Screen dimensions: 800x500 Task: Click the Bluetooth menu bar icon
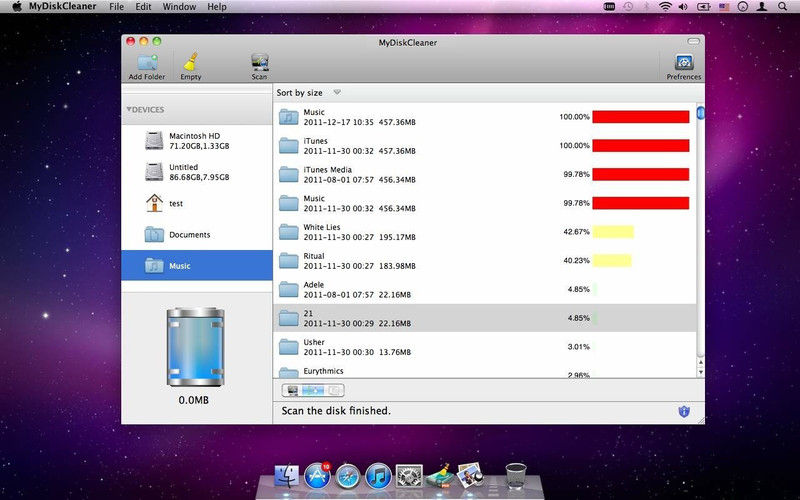[x=646, y=7]
